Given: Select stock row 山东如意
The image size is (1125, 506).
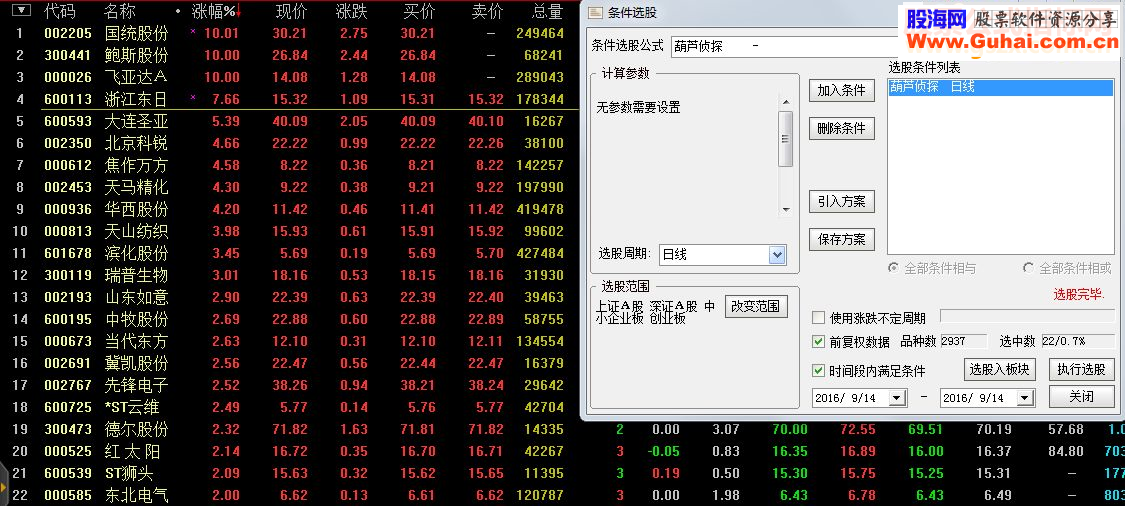Looking at the screenshot, I should tap(289, 297).
